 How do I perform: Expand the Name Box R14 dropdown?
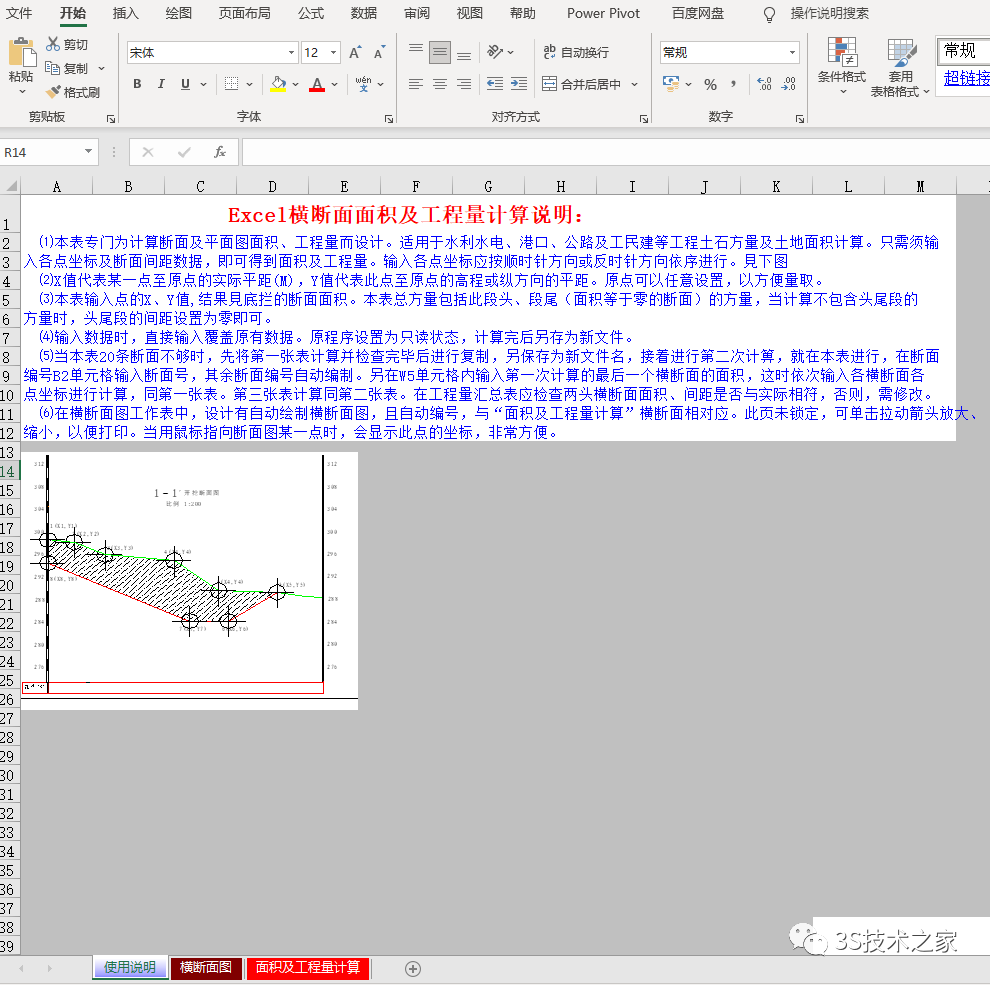[x=88, y=152]
